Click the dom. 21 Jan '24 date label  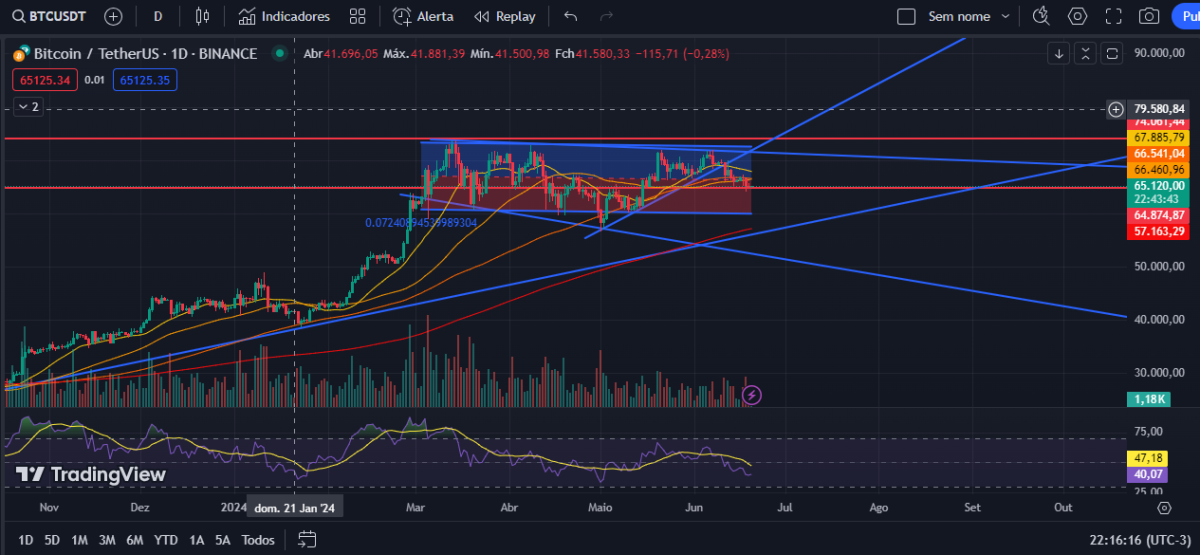tap(294, 508)
